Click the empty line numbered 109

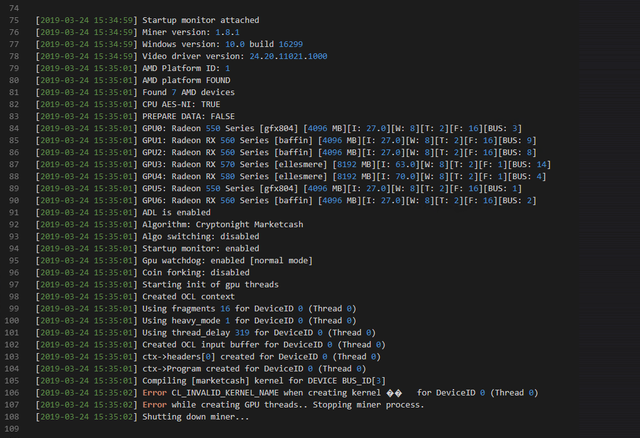pos(11,429)
